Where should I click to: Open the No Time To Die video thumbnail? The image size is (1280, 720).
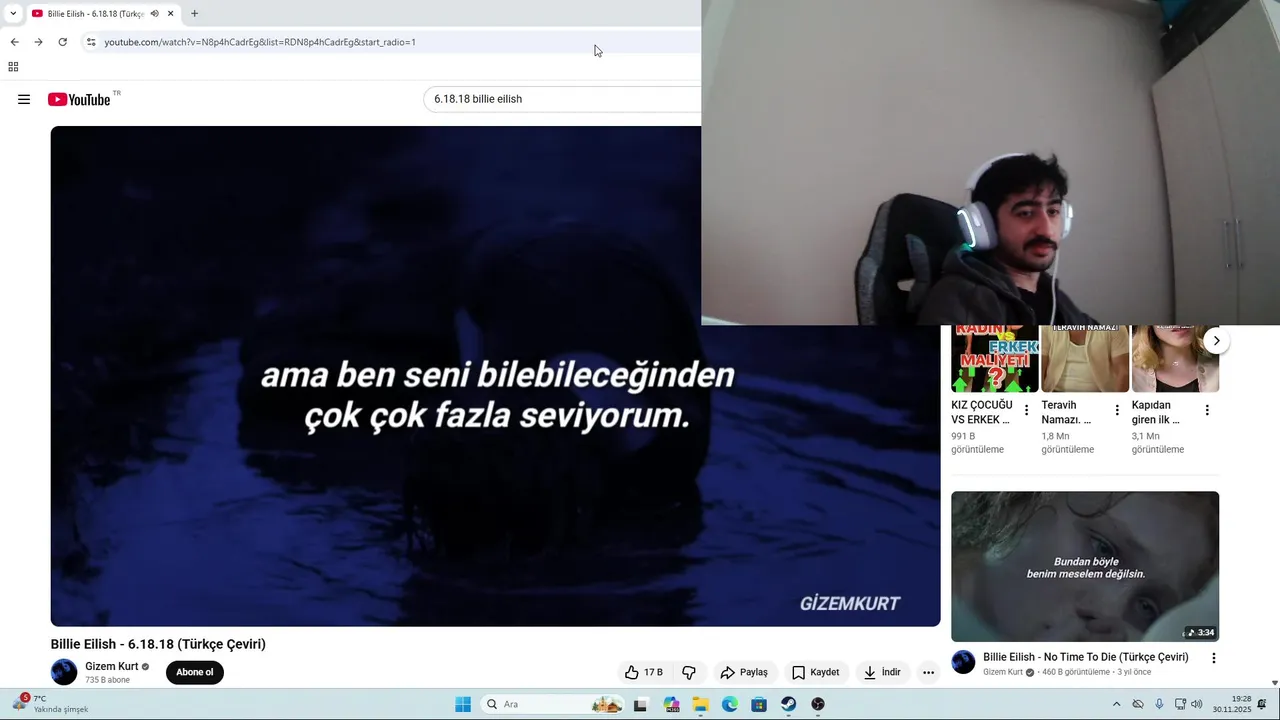point(1085,566)
